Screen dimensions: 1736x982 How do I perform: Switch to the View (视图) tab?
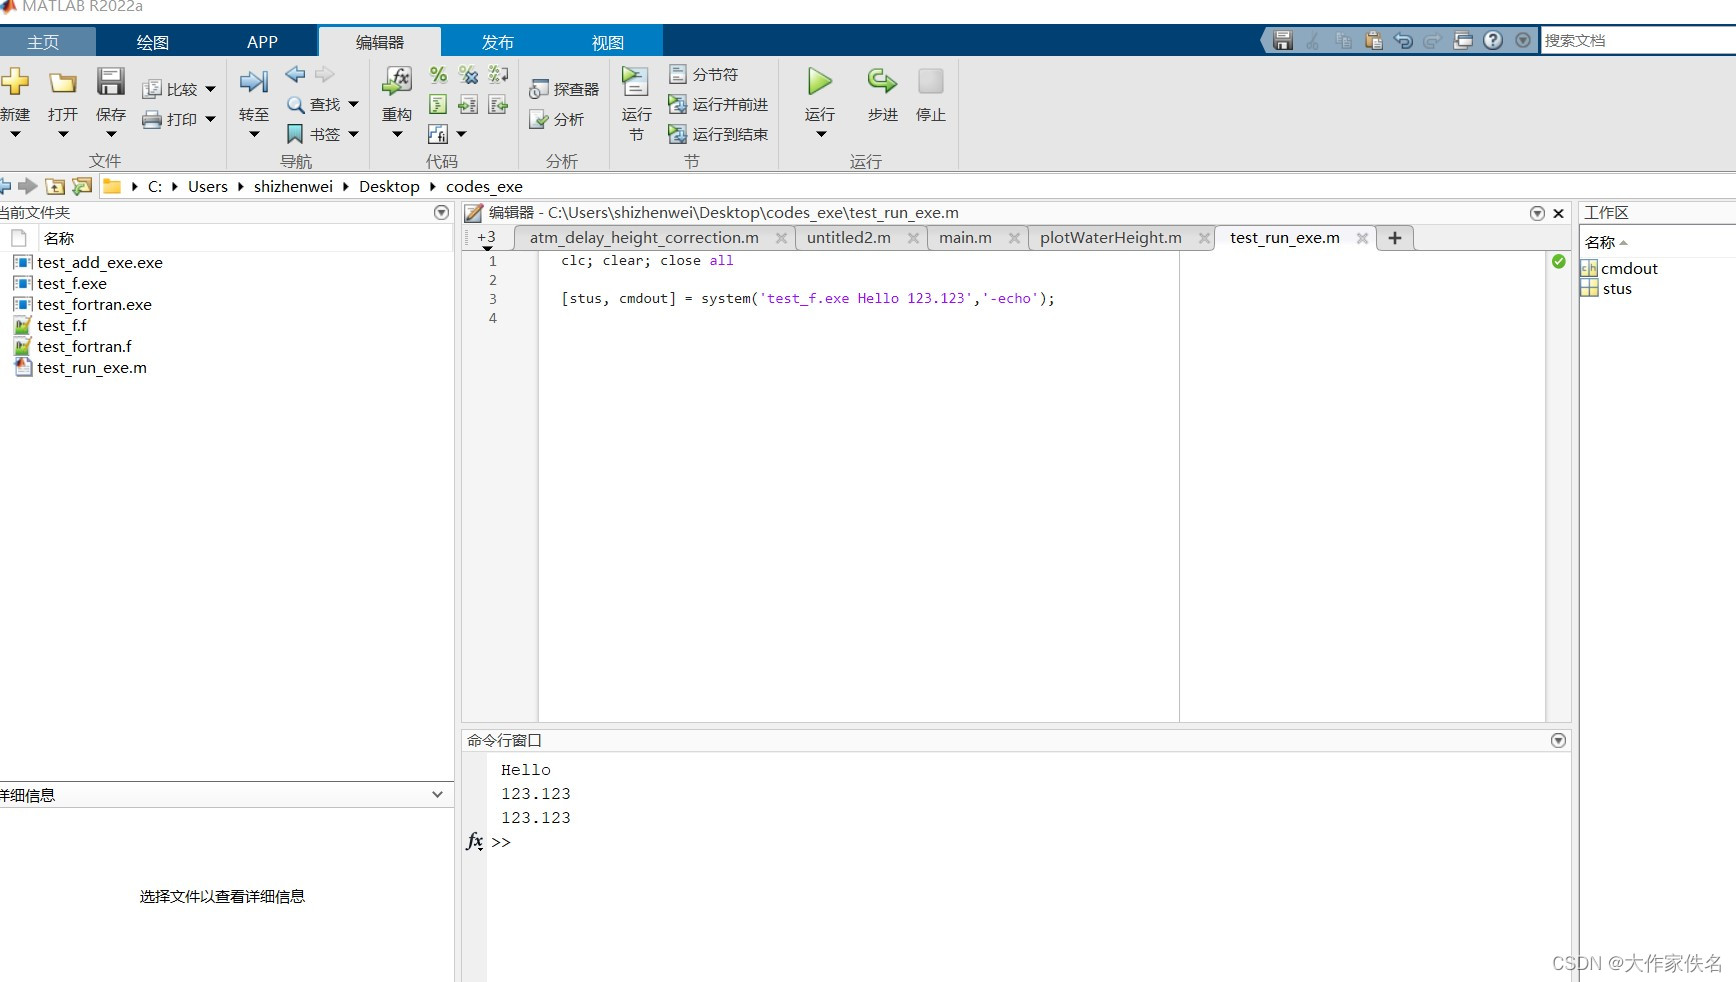coord(607,42)
